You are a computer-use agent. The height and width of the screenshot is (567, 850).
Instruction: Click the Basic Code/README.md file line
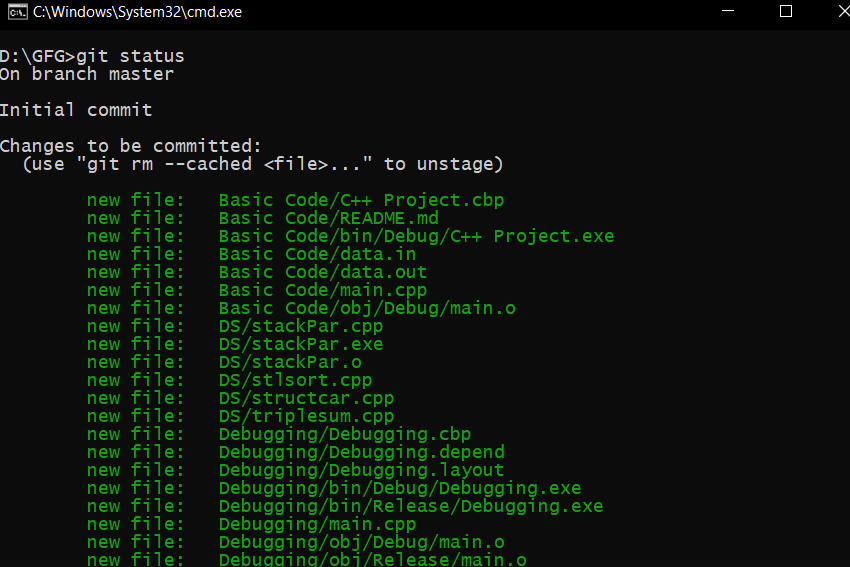click(x=328, y=218)
